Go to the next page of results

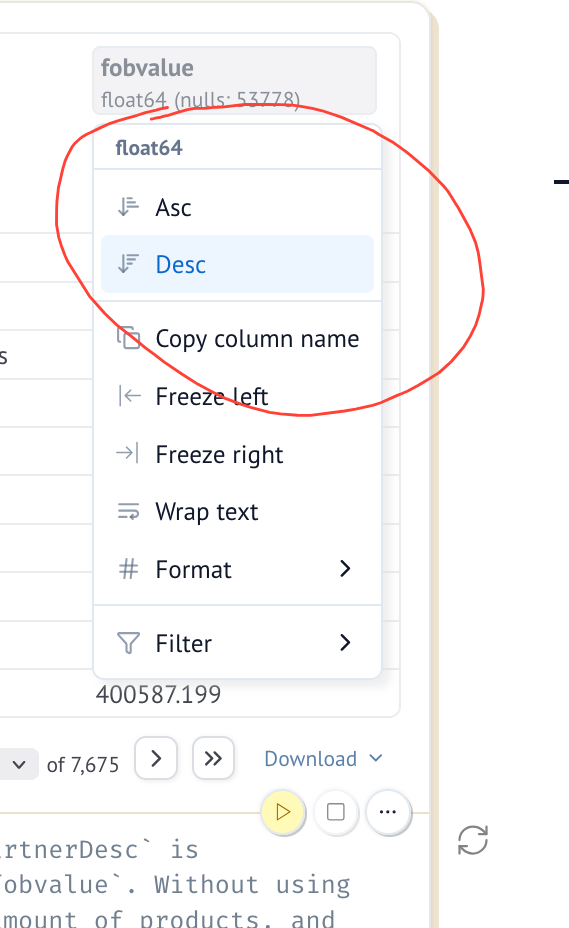click(156, 758)
